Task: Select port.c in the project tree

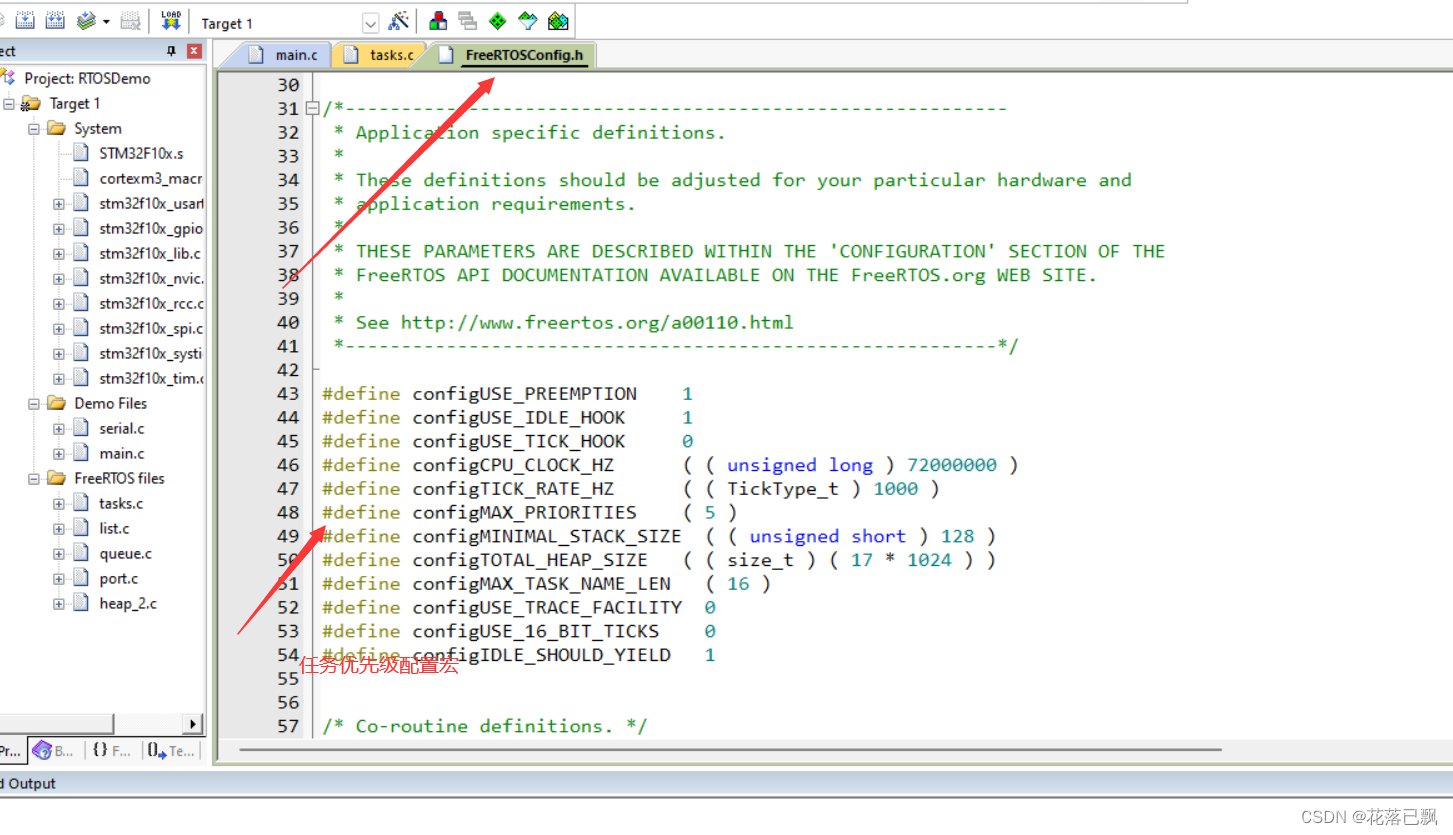Action: pyautogui.click(x=119, y=578)
